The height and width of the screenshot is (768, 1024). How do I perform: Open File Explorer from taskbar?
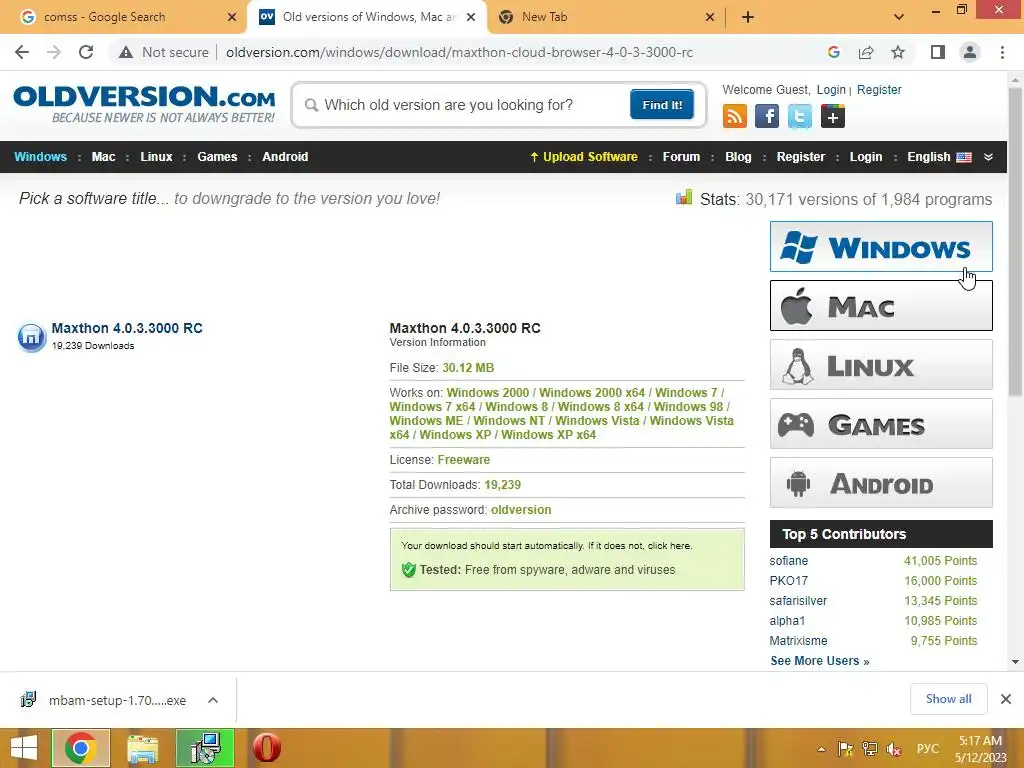pos(142,748)
